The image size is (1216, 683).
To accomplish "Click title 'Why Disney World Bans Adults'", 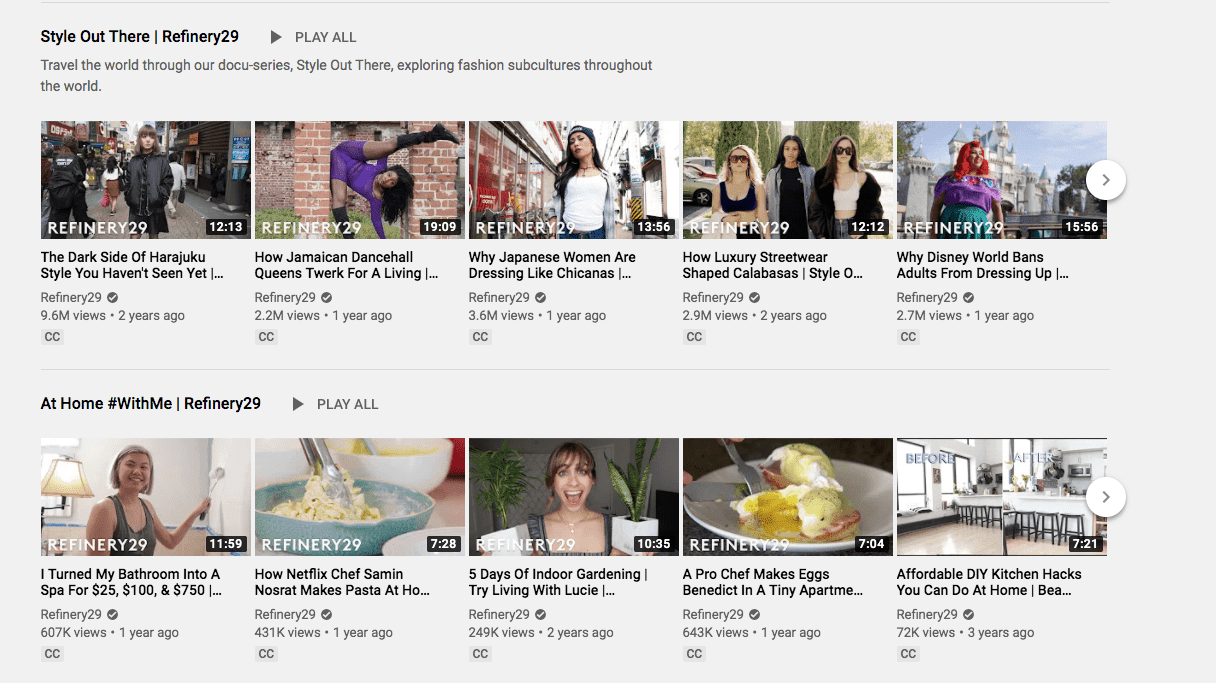I will (983, 265).
